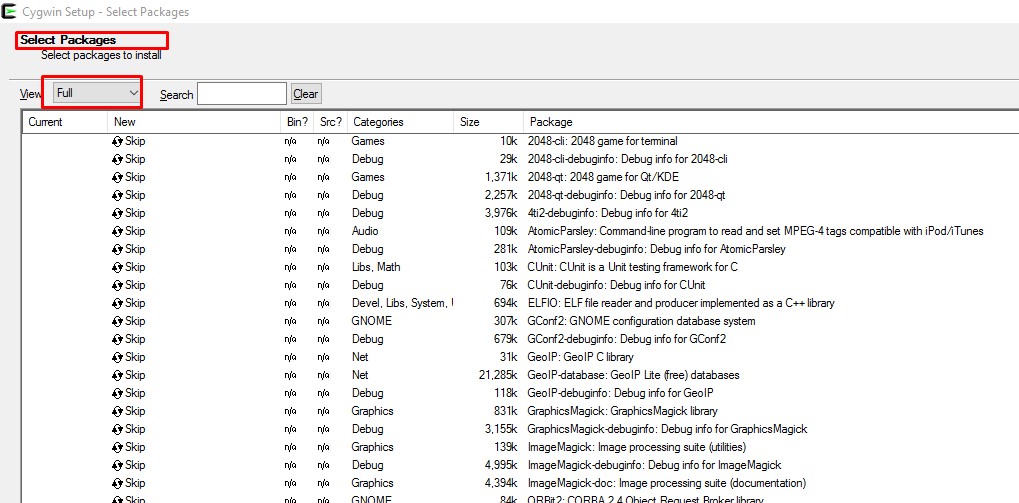1019x503 pixels.
Task: Click the Size column header
Action: [469, 122]
